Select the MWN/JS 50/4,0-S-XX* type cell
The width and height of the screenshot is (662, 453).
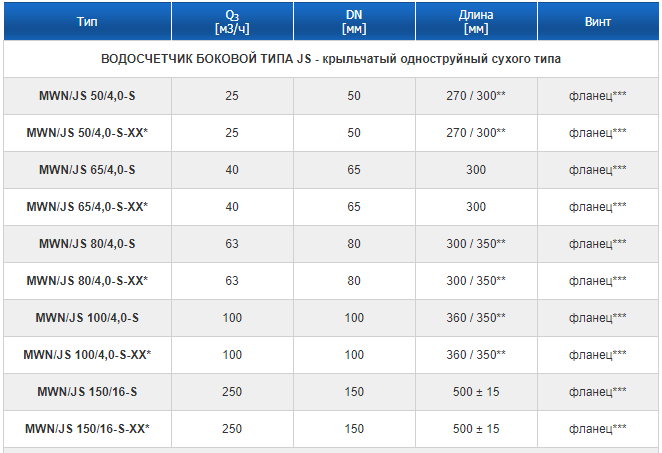pos(87,133)
